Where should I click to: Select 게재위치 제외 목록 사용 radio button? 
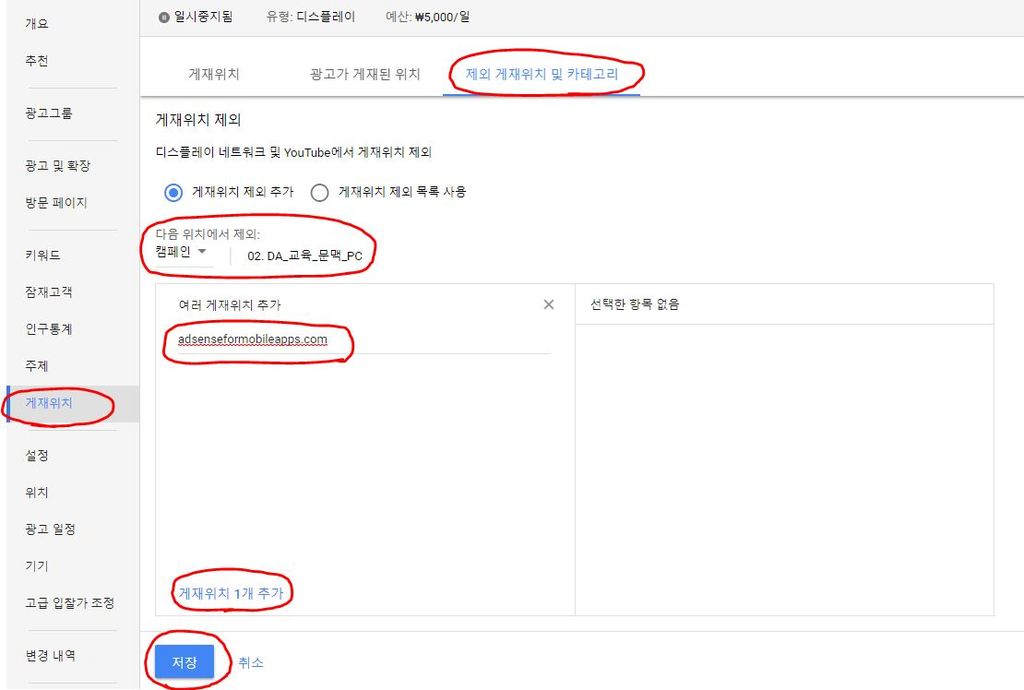[x=320, y=192]
